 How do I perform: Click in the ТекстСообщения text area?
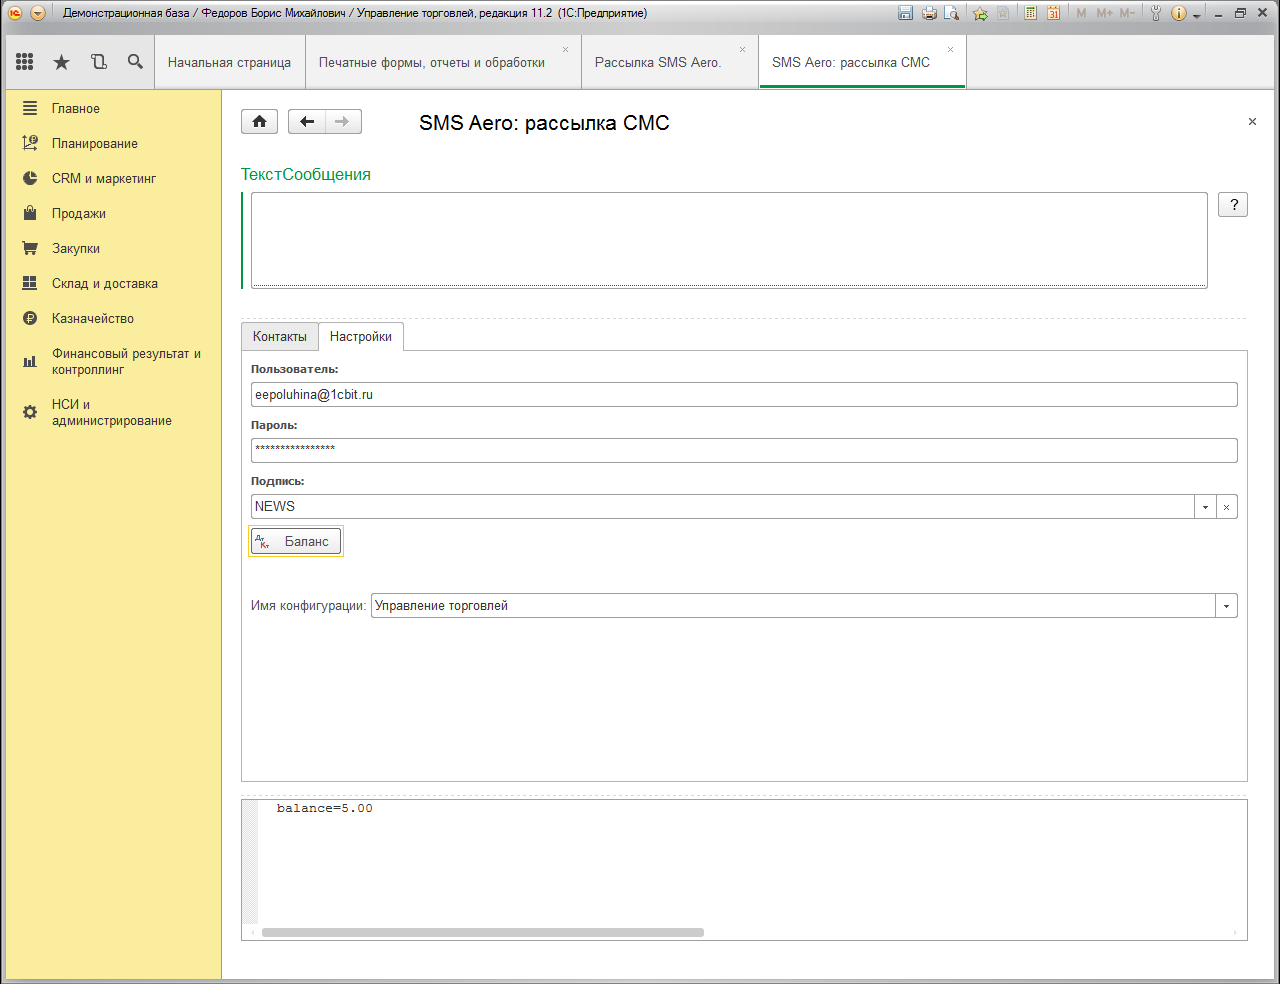(x=729, y=240)
